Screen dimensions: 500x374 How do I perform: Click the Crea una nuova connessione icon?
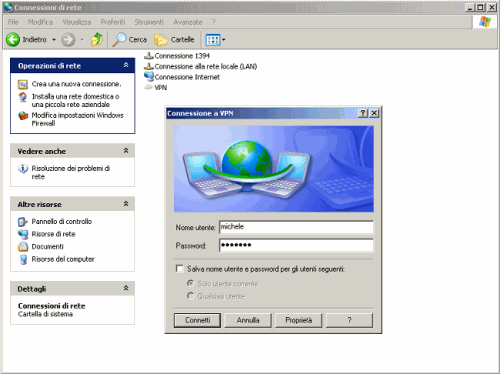point(23,84)
